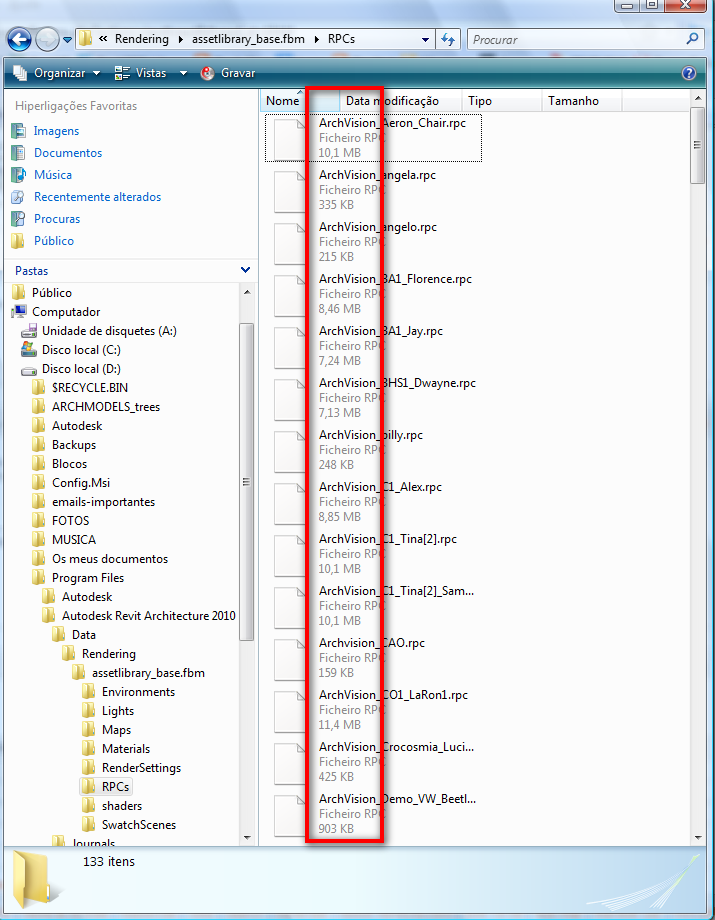Open address bar history dropdown arrow
The width and height of the screenshot is (715, 920).
pyautogui.click(x=425, y=40)
